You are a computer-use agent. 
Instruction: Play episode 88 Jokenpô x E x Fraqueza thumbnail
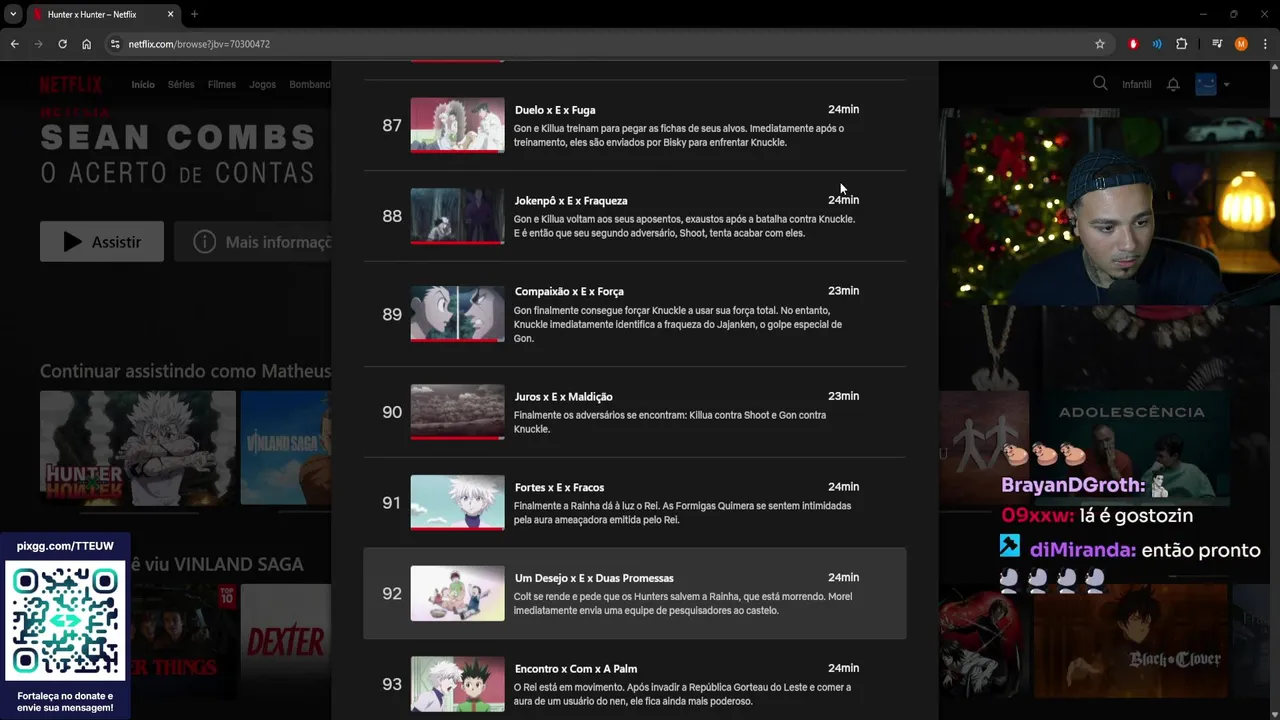click(457, 216)
